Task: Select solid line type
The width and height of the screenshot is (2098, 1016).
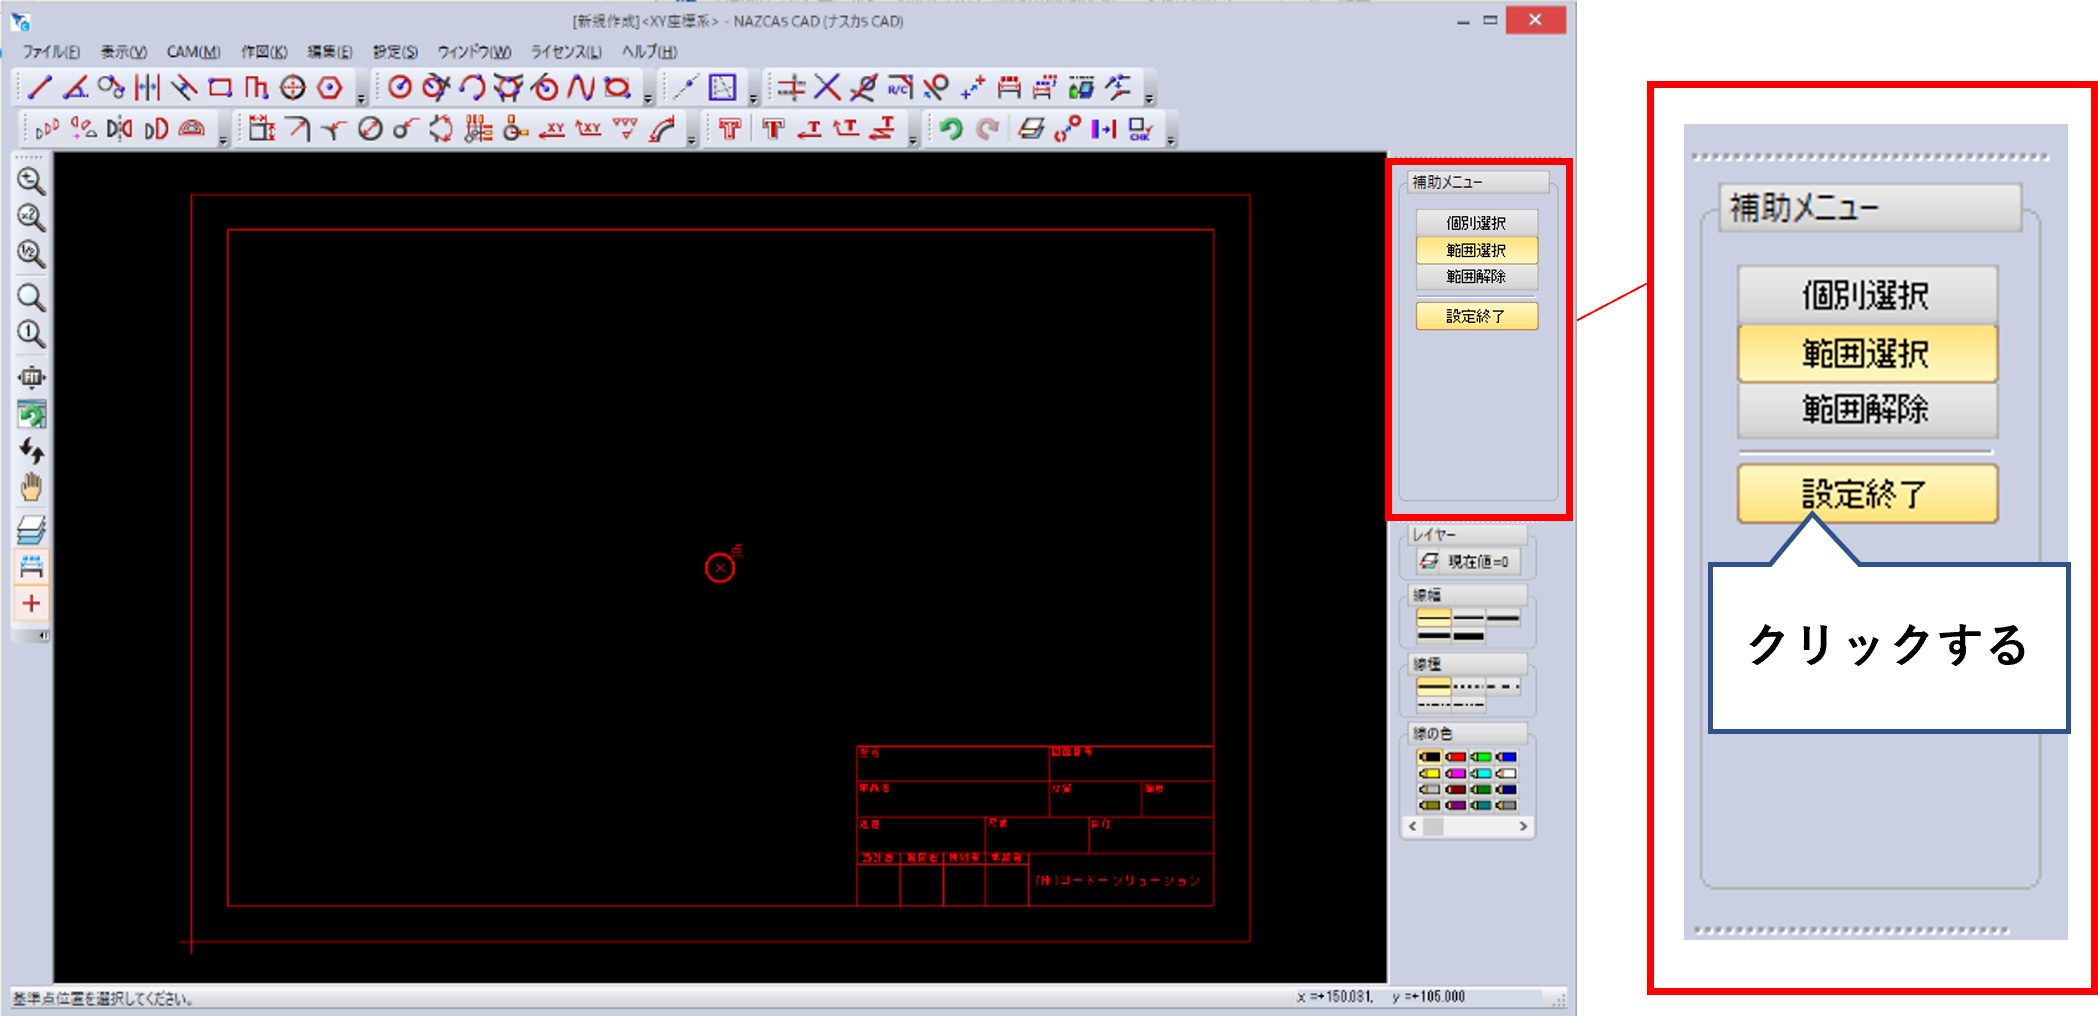Action: (x=1433, y=687)
